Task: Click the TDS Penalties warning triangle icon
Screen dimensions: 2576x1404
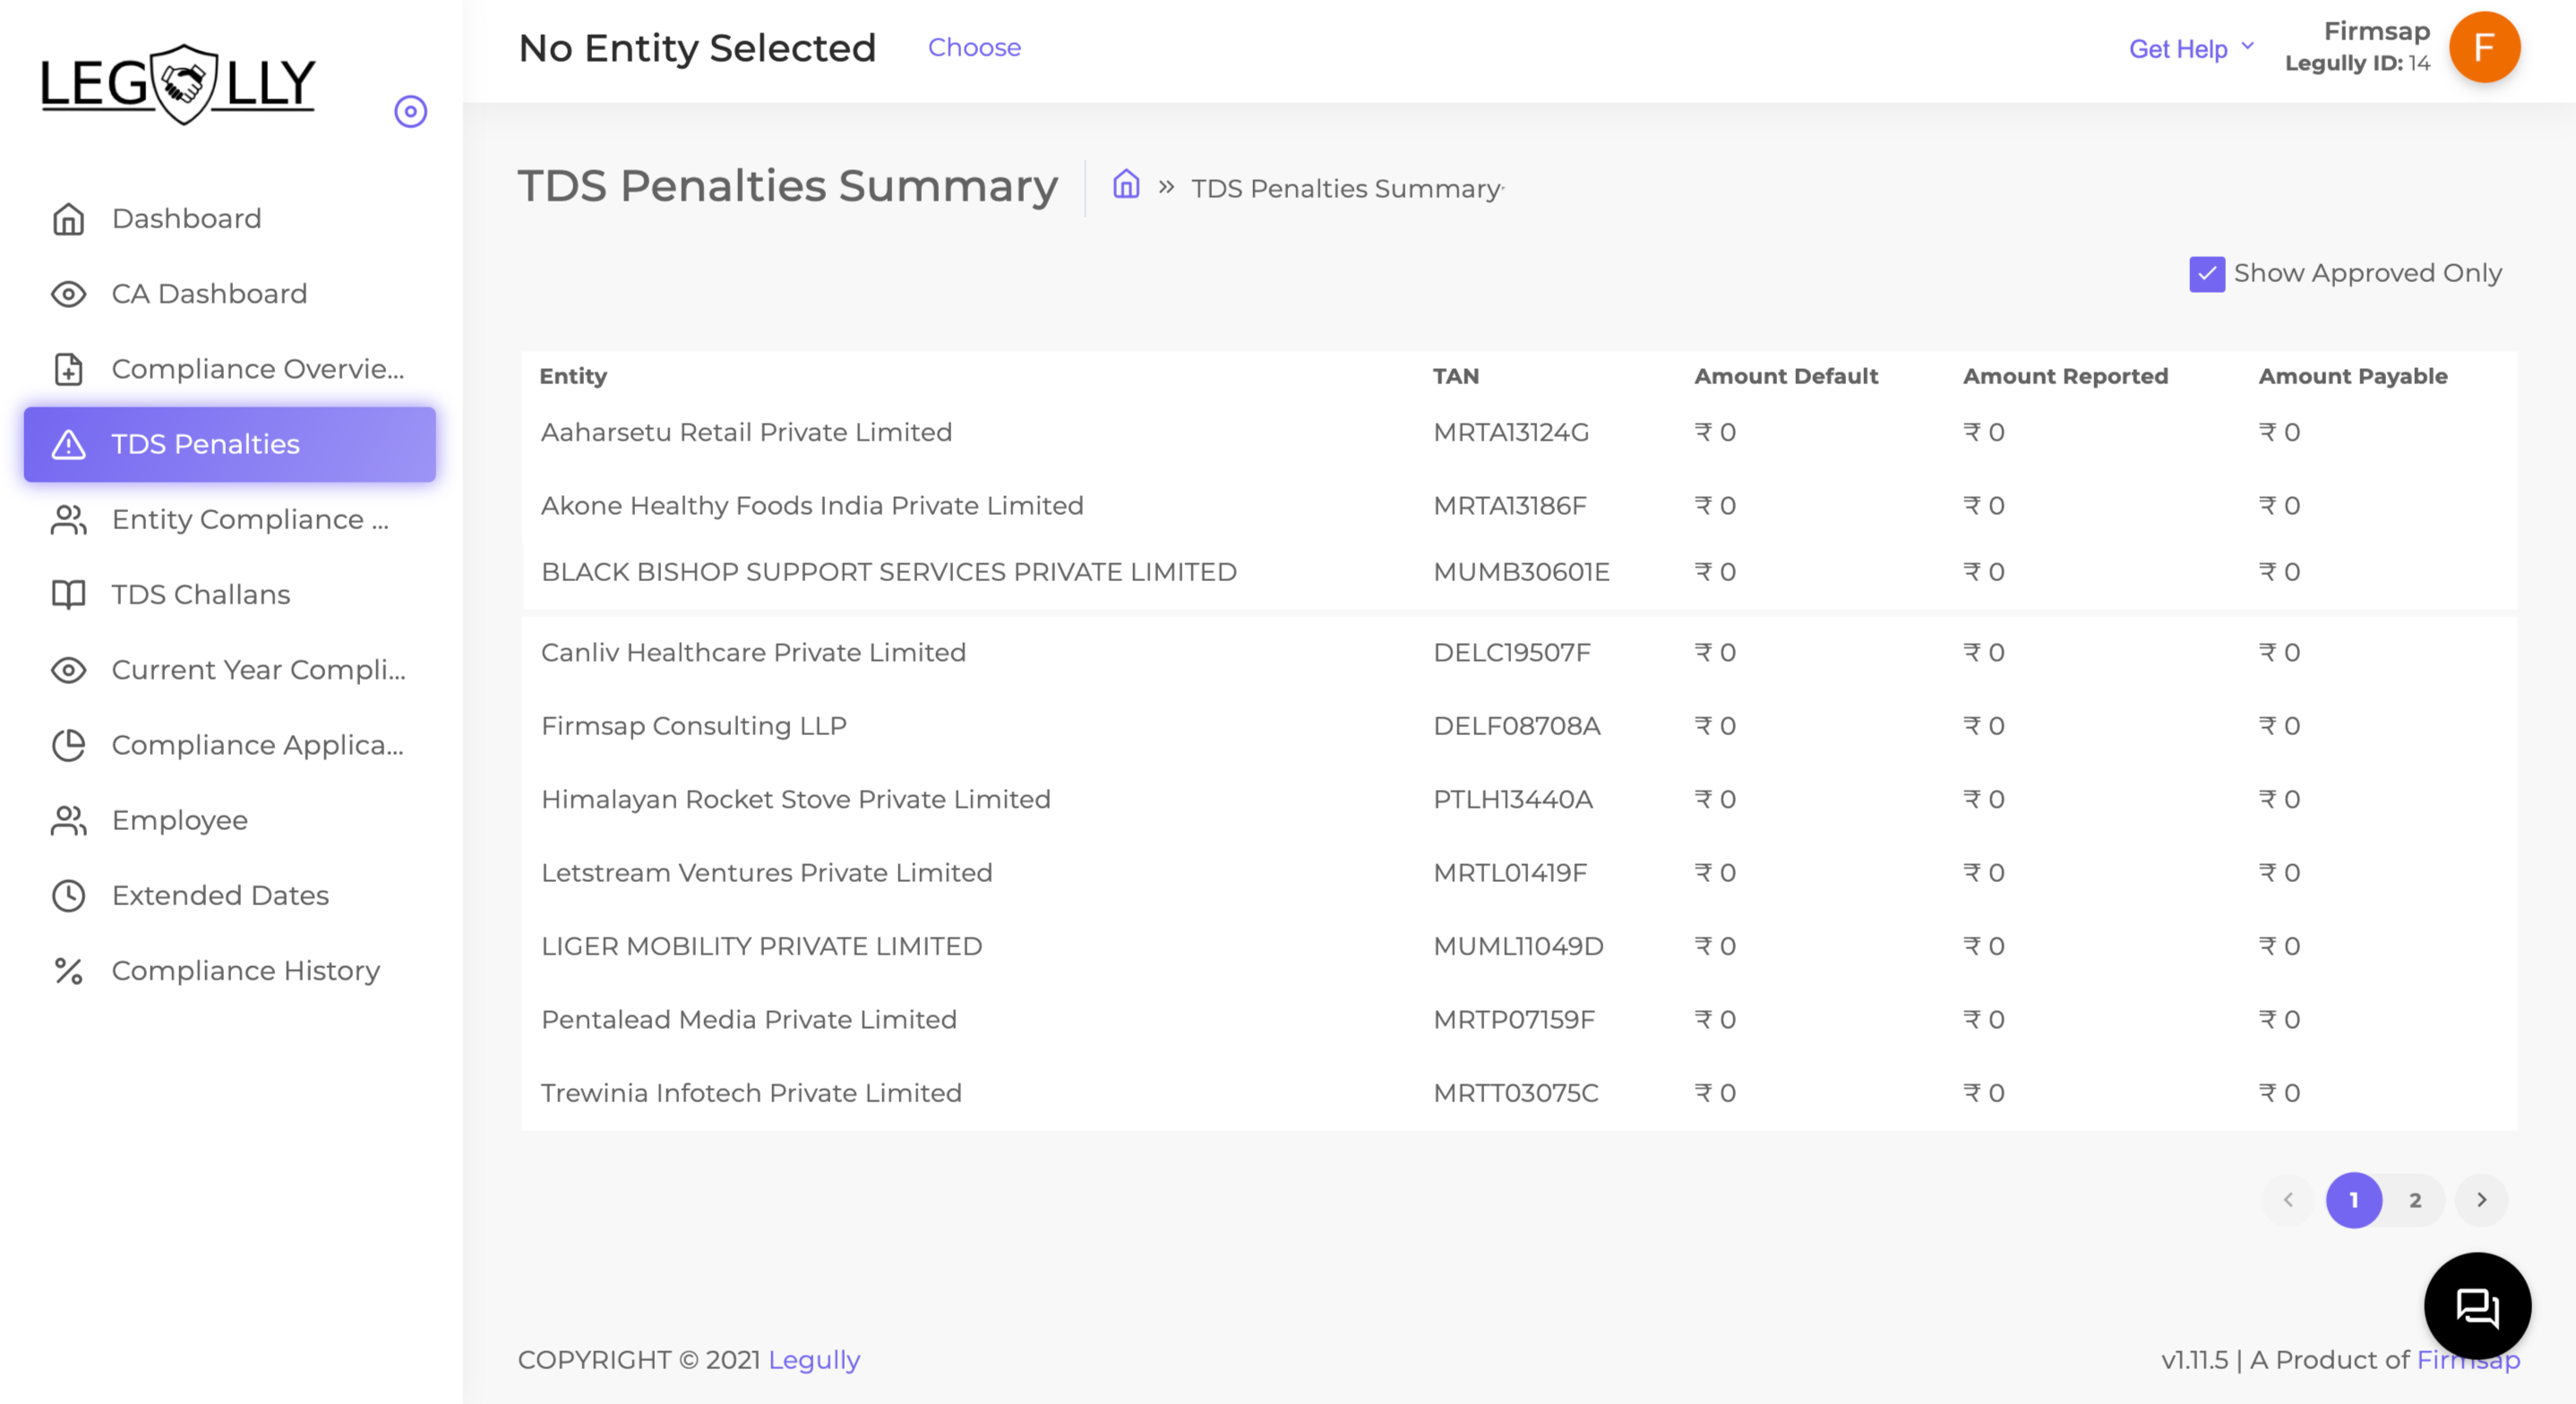Action: pos(68,444)
